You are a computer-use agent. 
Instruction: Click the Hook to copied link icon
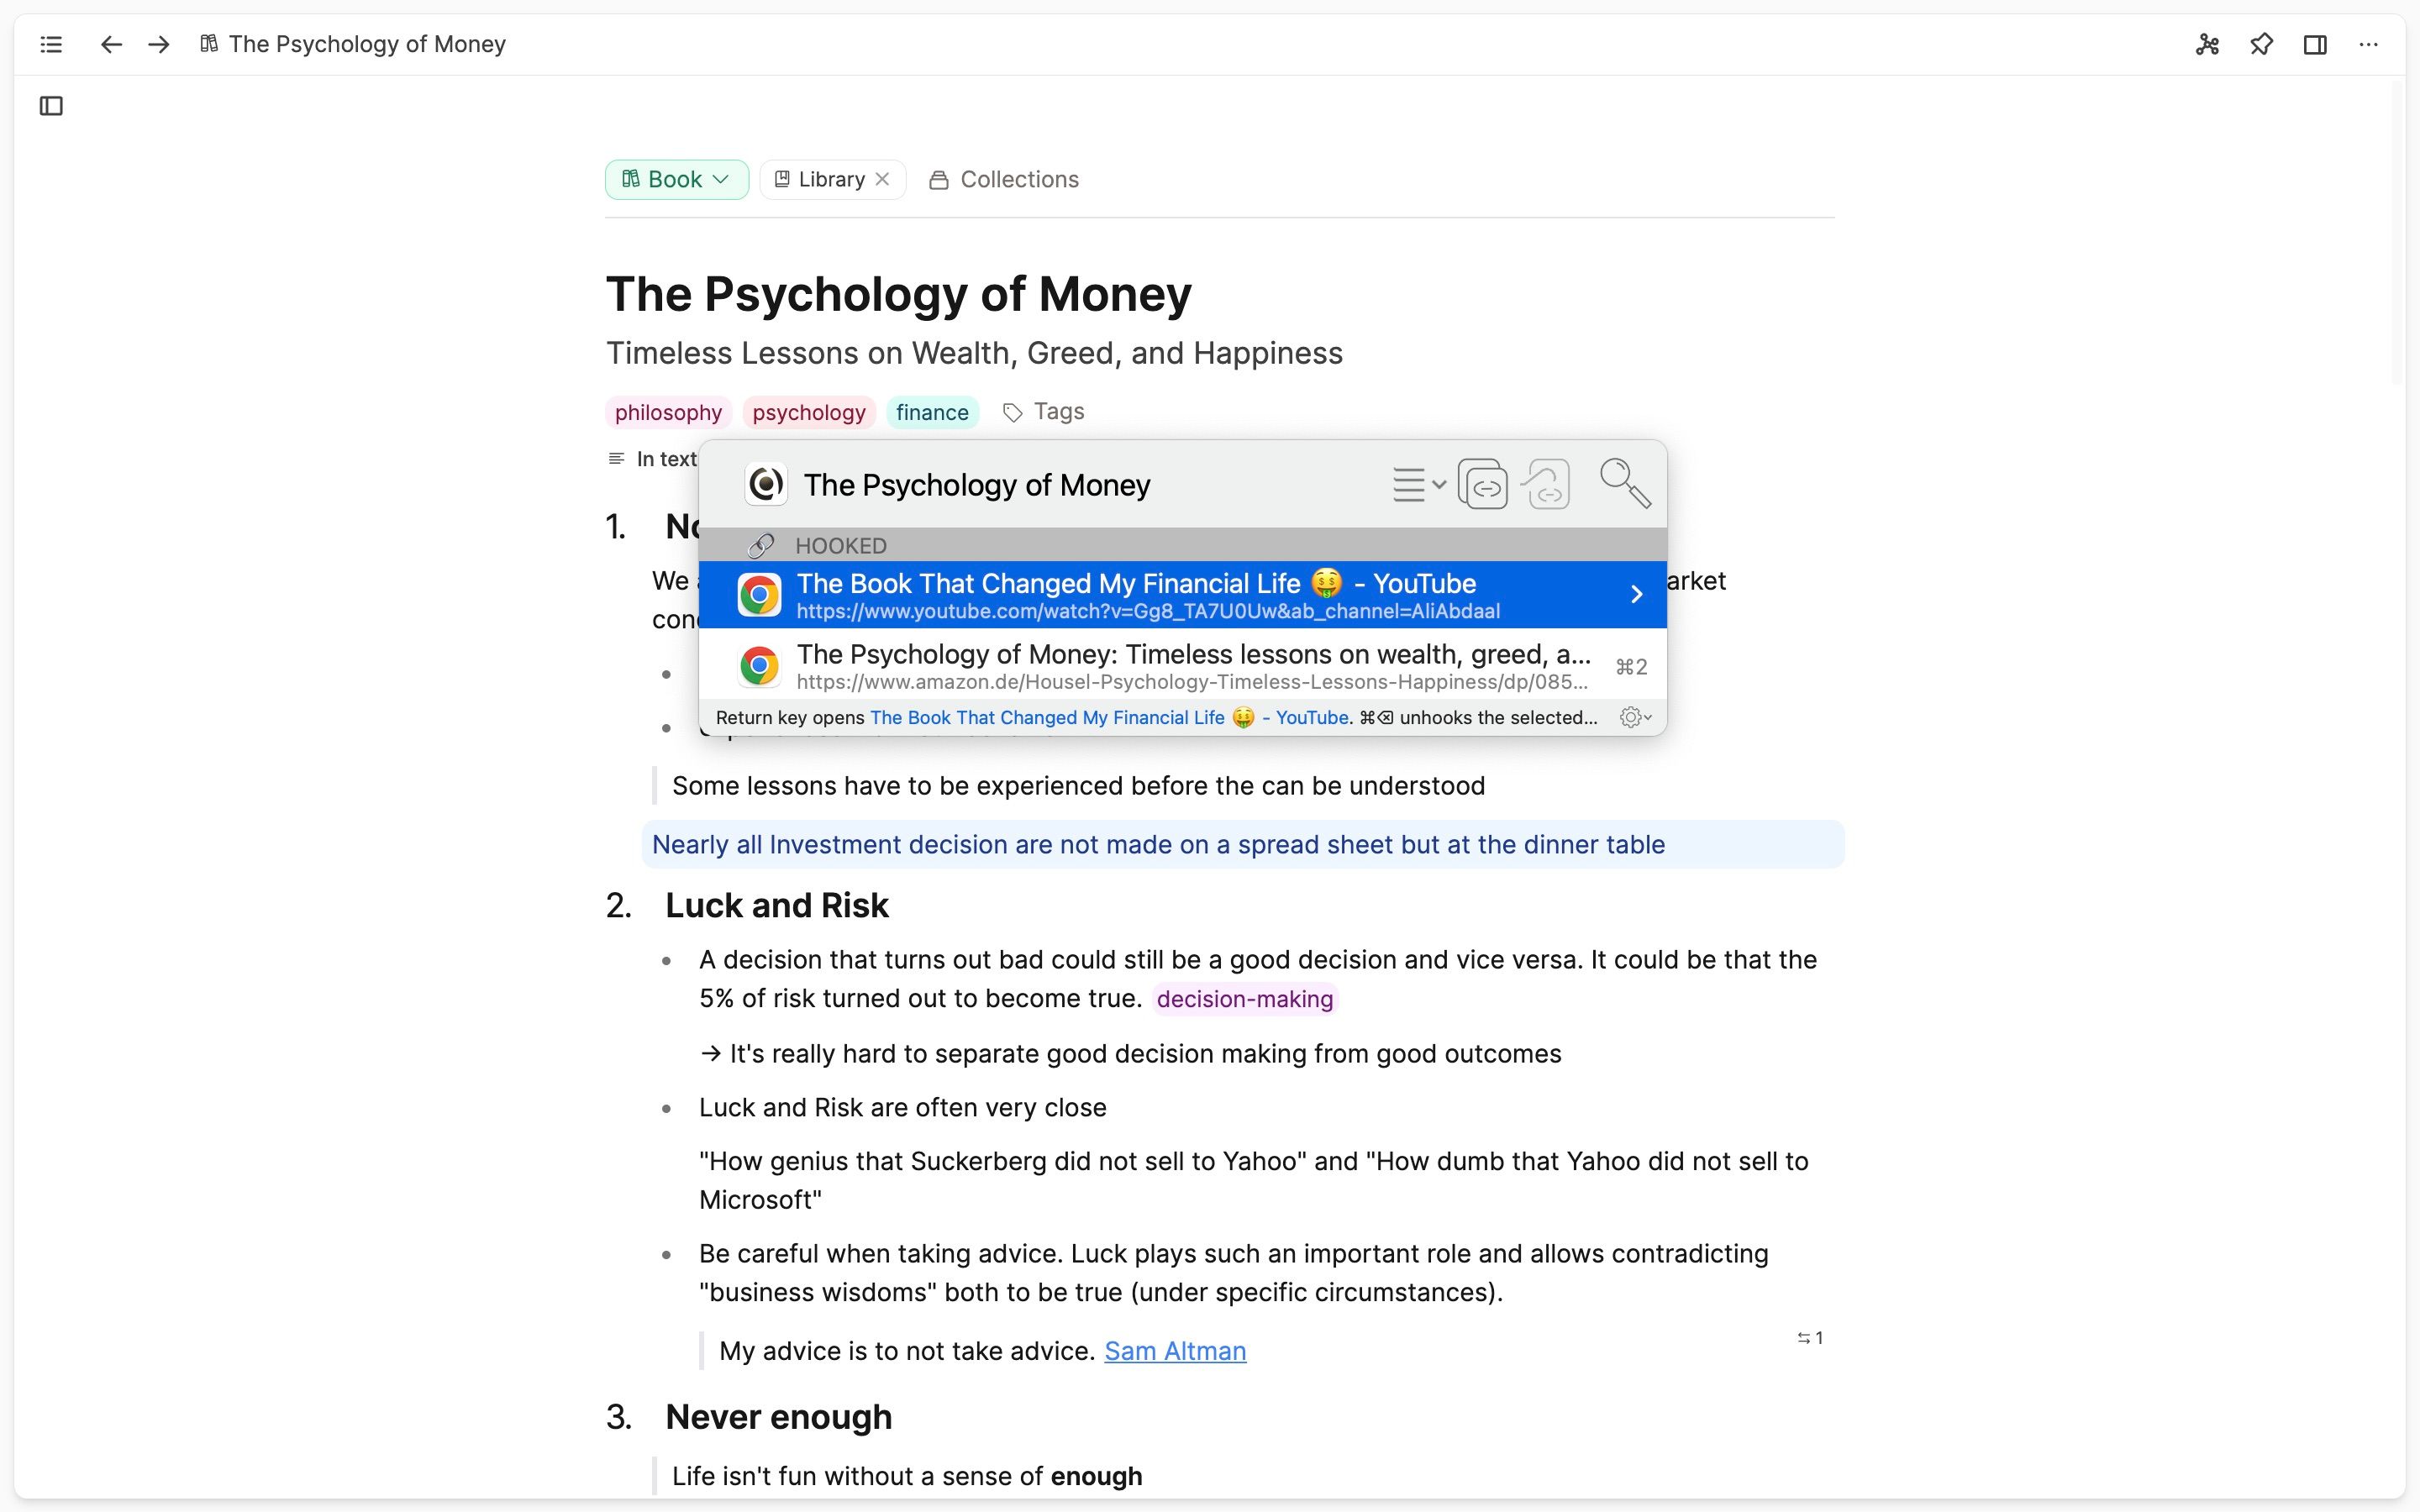(1546, 485)
